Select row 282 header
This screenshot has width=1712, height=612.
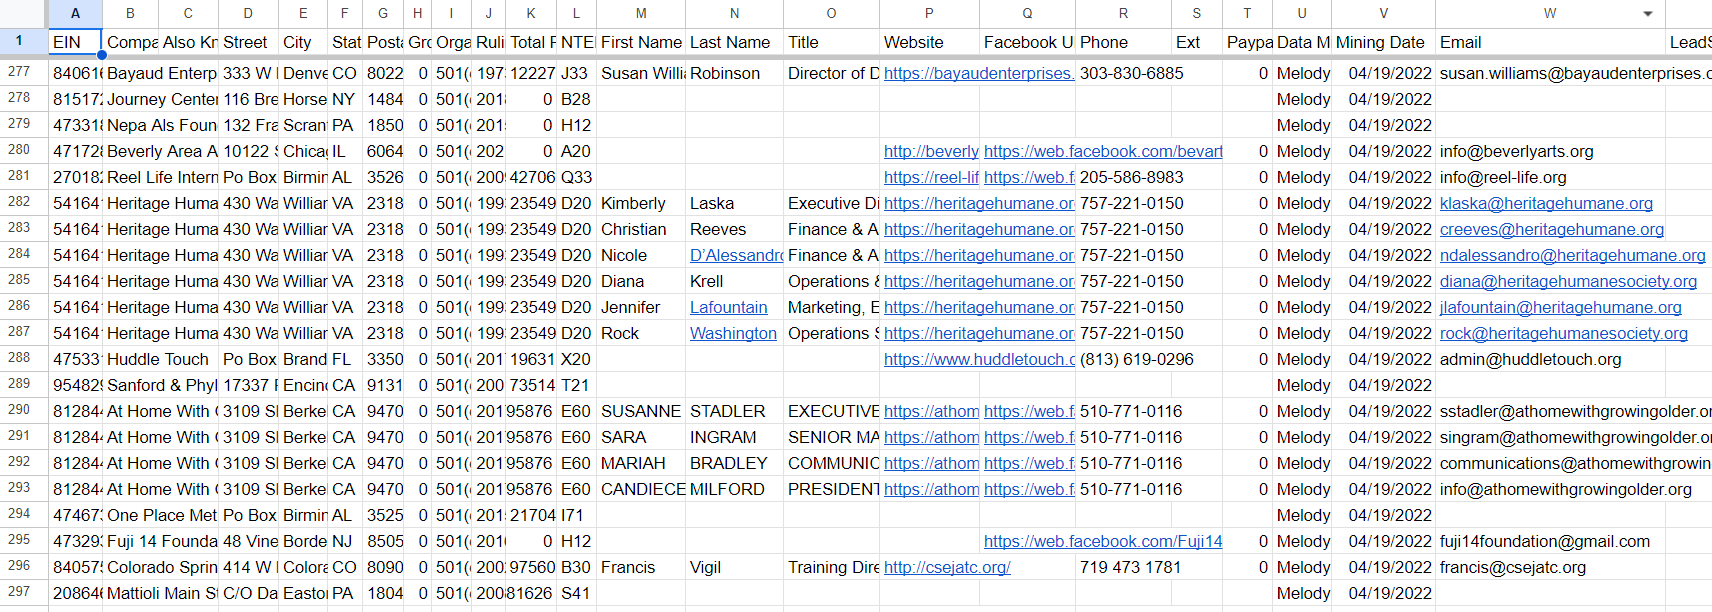point(20,202)
